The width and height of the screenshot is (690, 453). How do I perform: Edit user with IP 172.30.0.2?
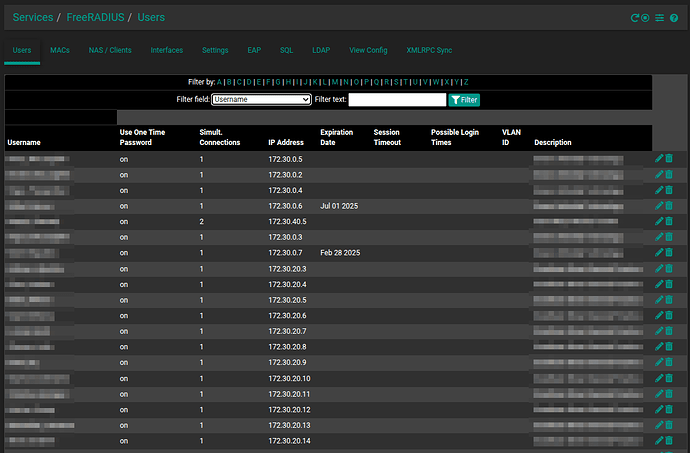click(659, 174)
